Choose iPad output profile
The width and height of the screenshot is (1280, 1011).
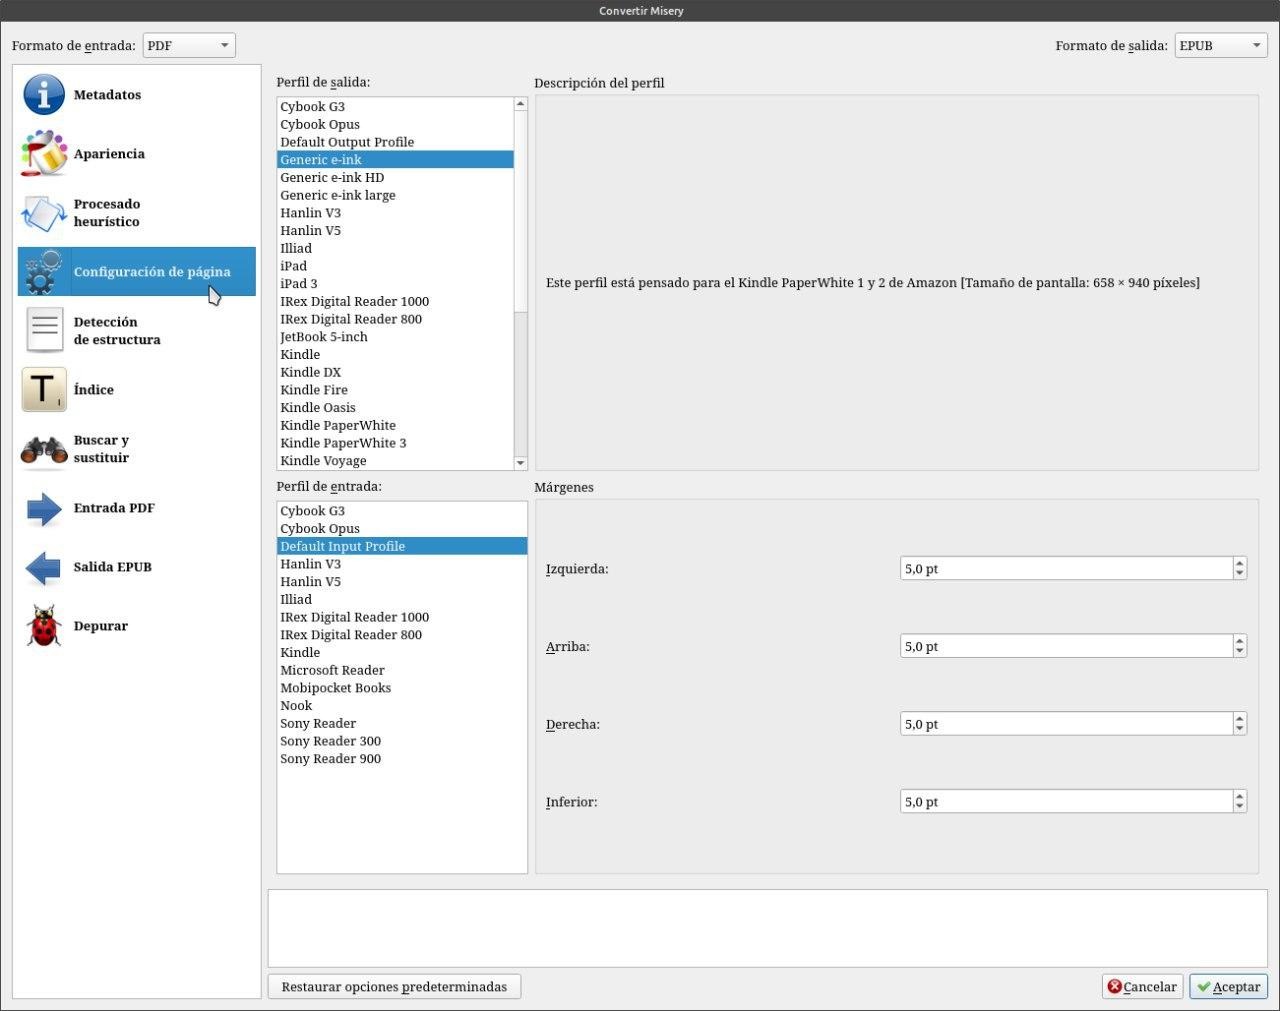[x=395, y=266]
